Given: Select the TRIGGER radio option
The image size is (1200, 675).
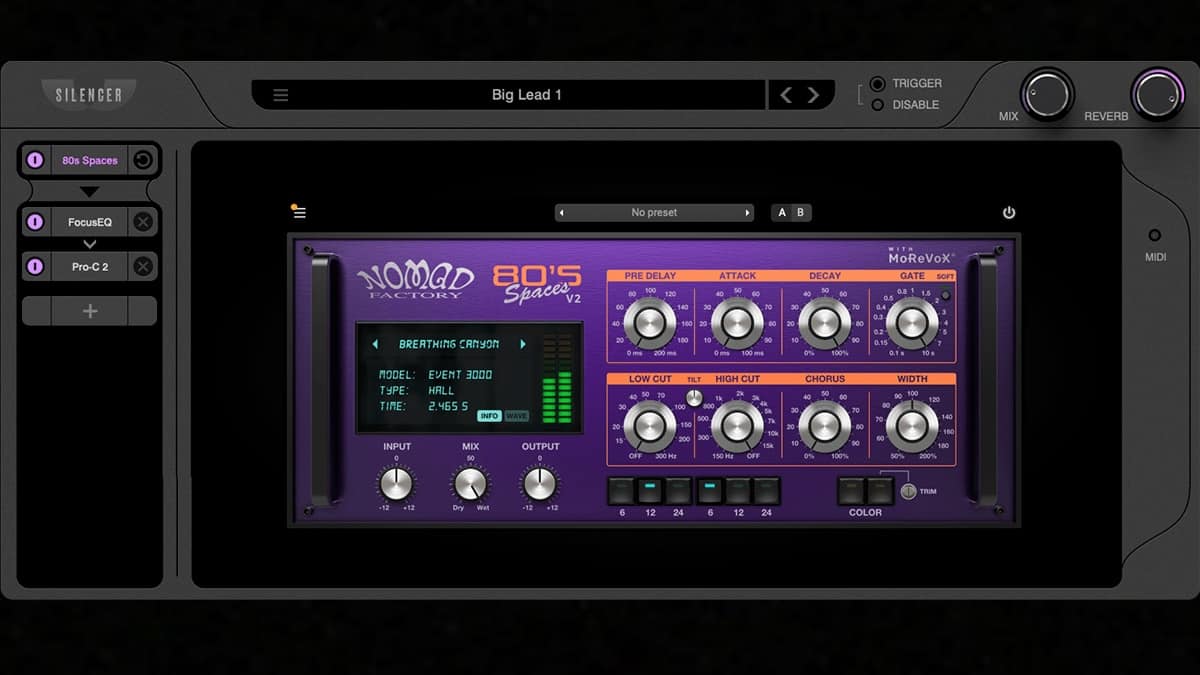Looking at the screenshot, I should (x=877, y=84).
